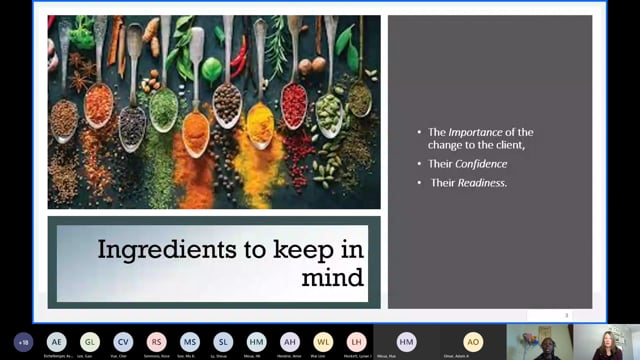
Task: Click the slide page number indicator
Action: 566,315
